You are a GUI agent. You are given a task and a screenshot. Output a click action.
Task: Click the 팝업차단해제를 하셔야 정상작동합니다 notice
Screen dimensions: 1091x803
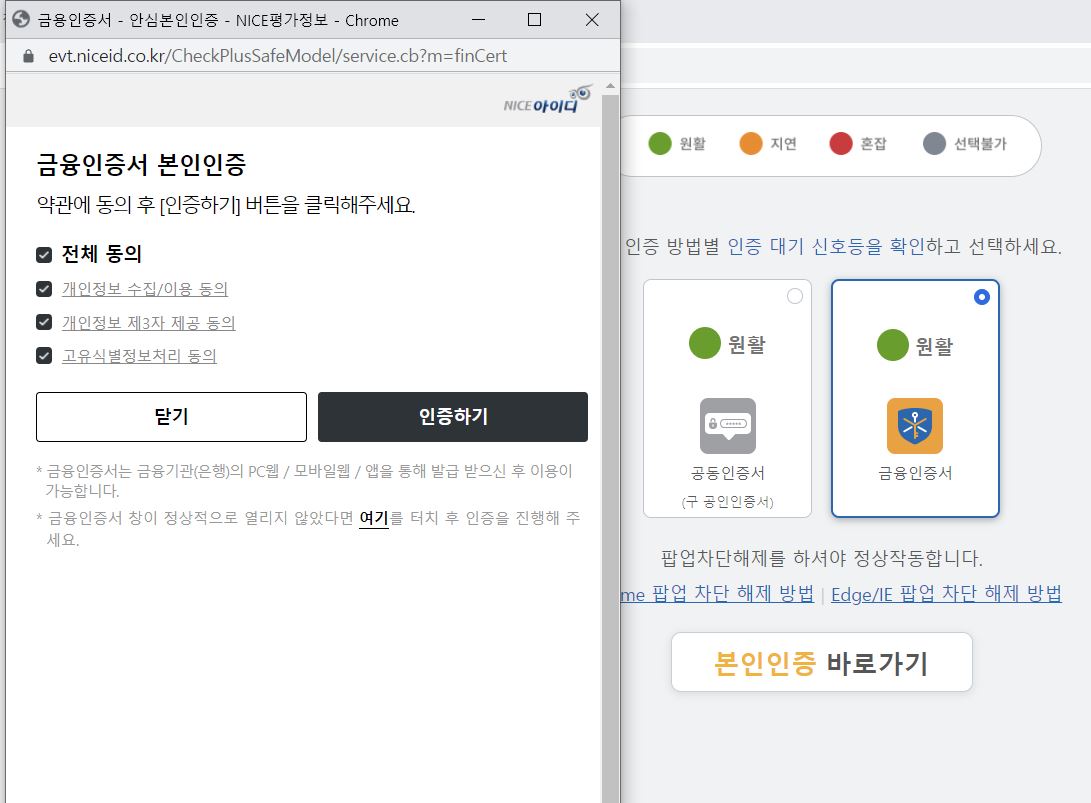click(822, 558)
